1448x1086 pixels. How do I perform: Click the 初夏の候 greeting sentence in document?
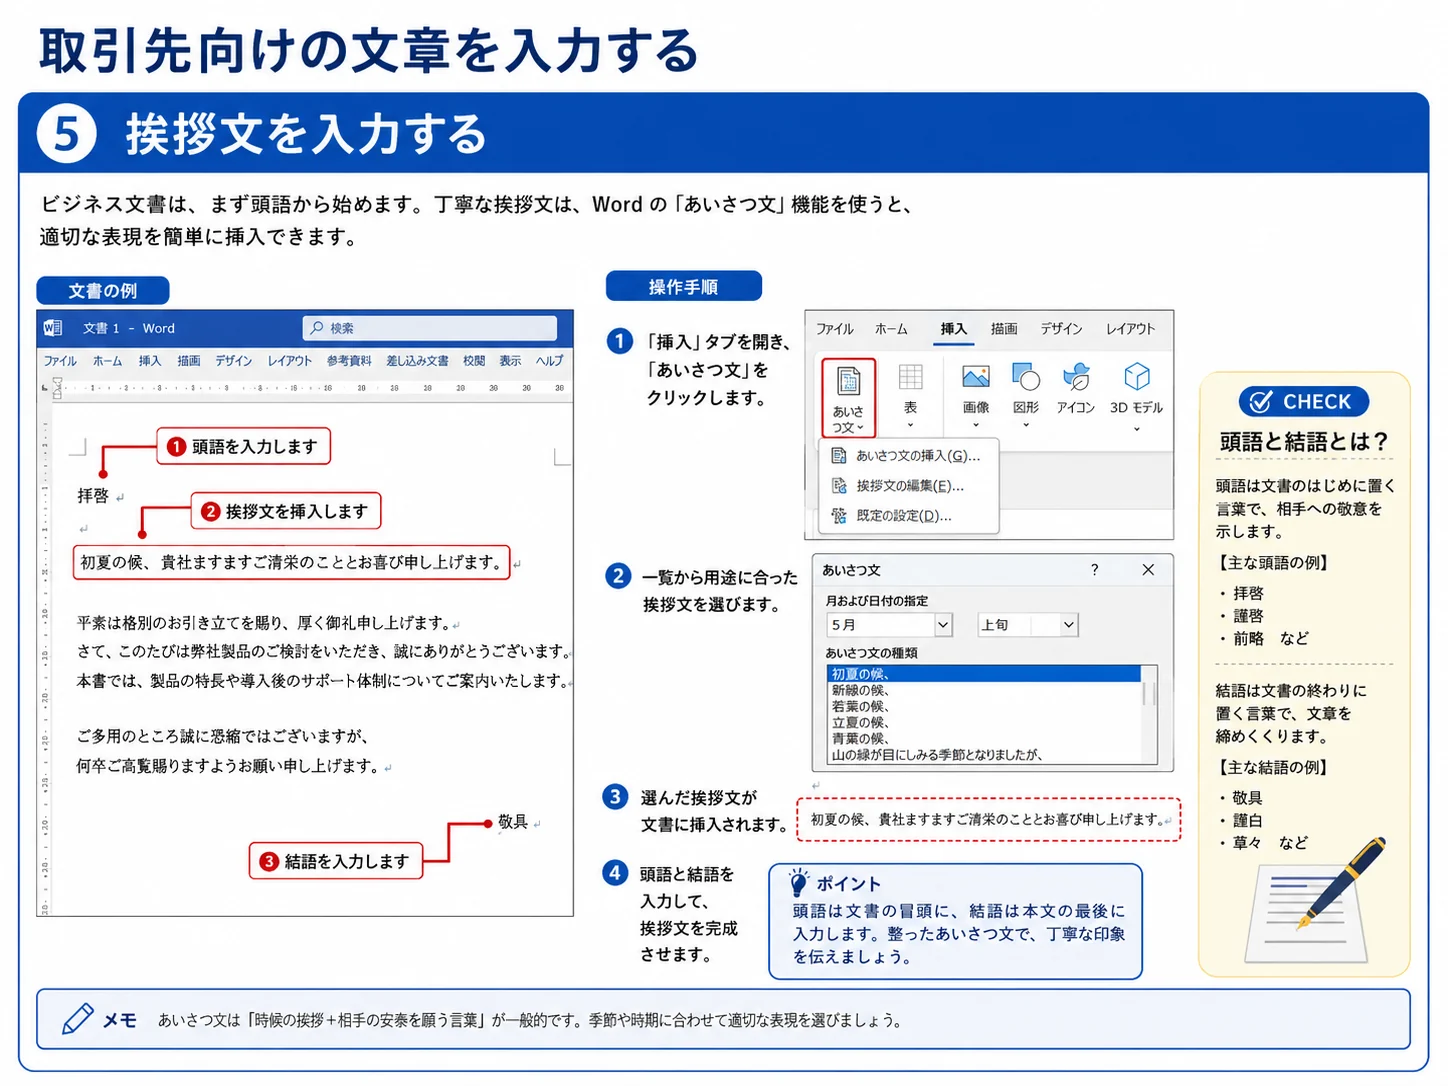point(291,562)
